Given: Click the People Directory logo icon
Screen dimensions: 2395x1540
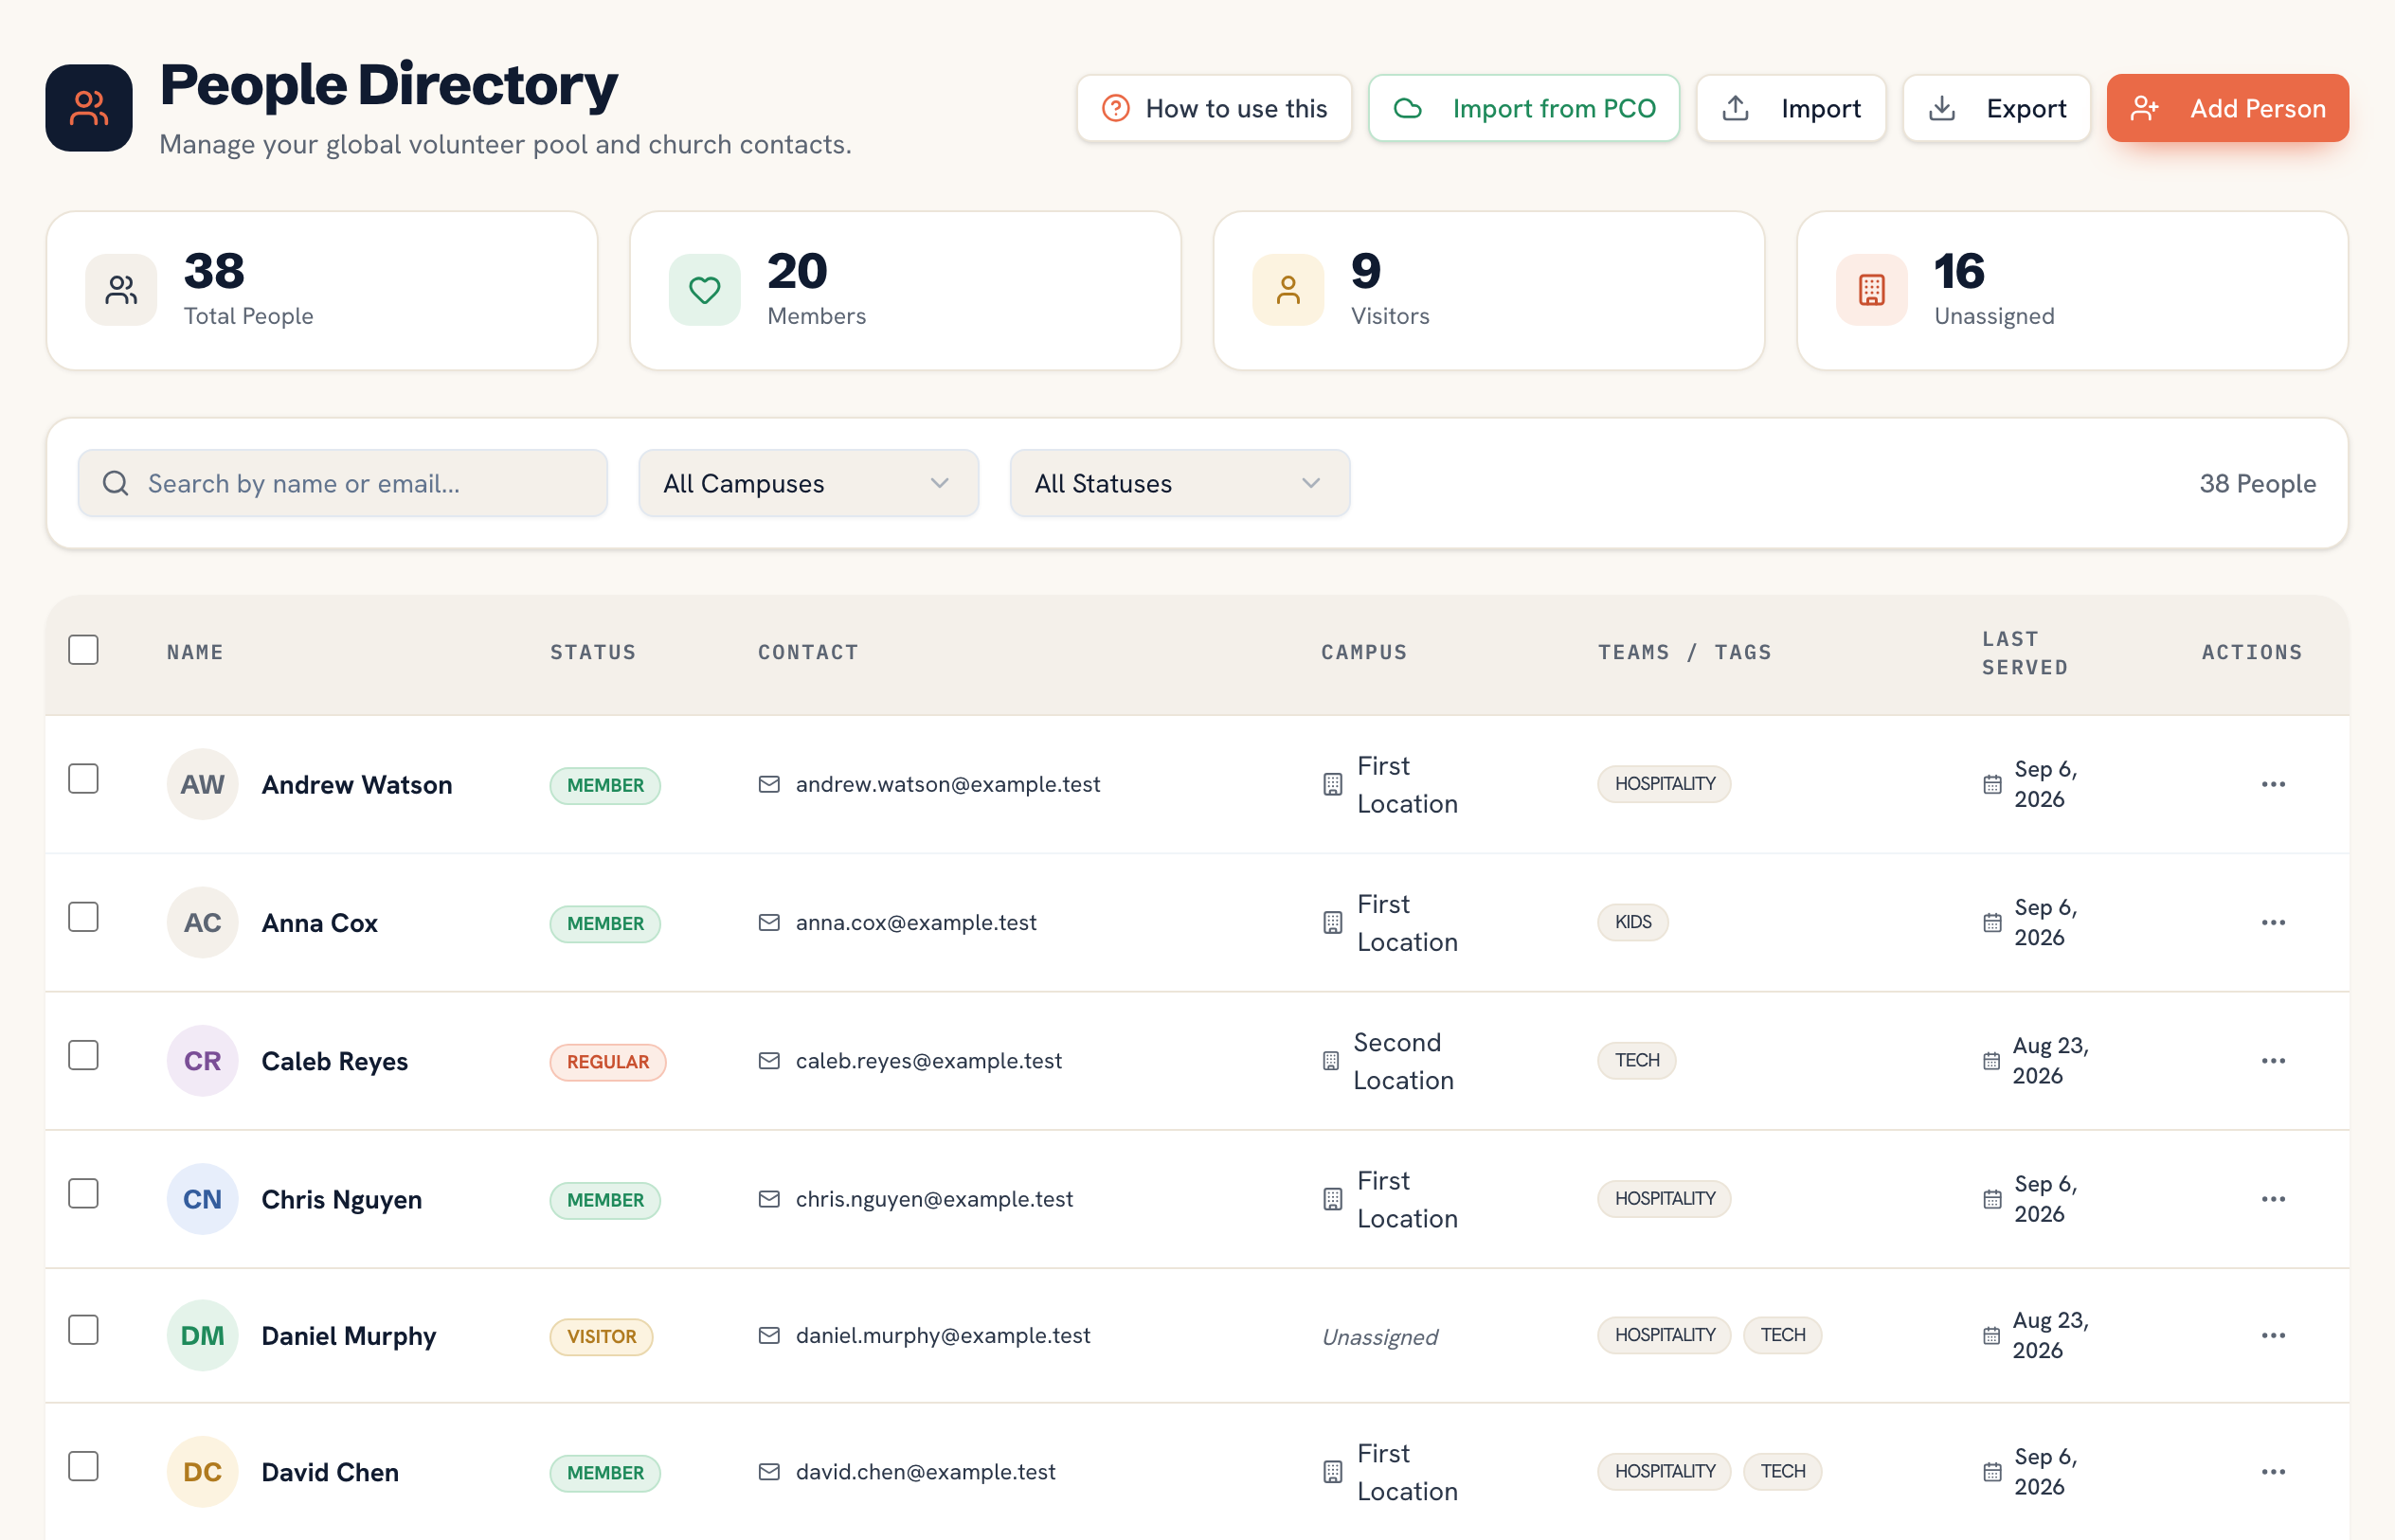Looking at the screenshot, I should (x=89, y=108).
